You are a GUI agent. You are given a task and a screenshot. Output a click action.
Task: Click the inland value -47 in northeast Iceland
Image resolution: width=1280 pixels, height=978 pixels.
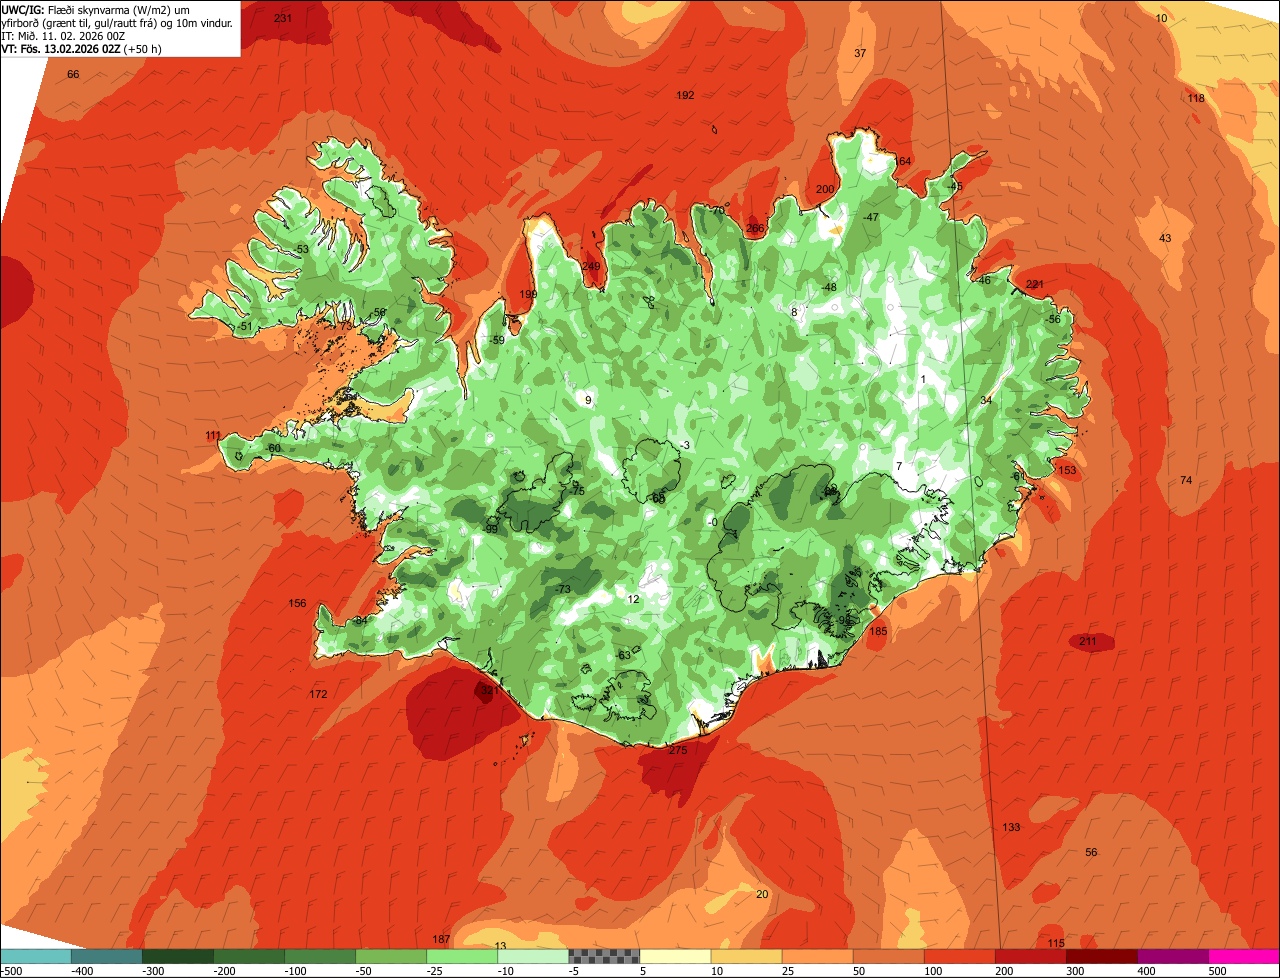871,217
